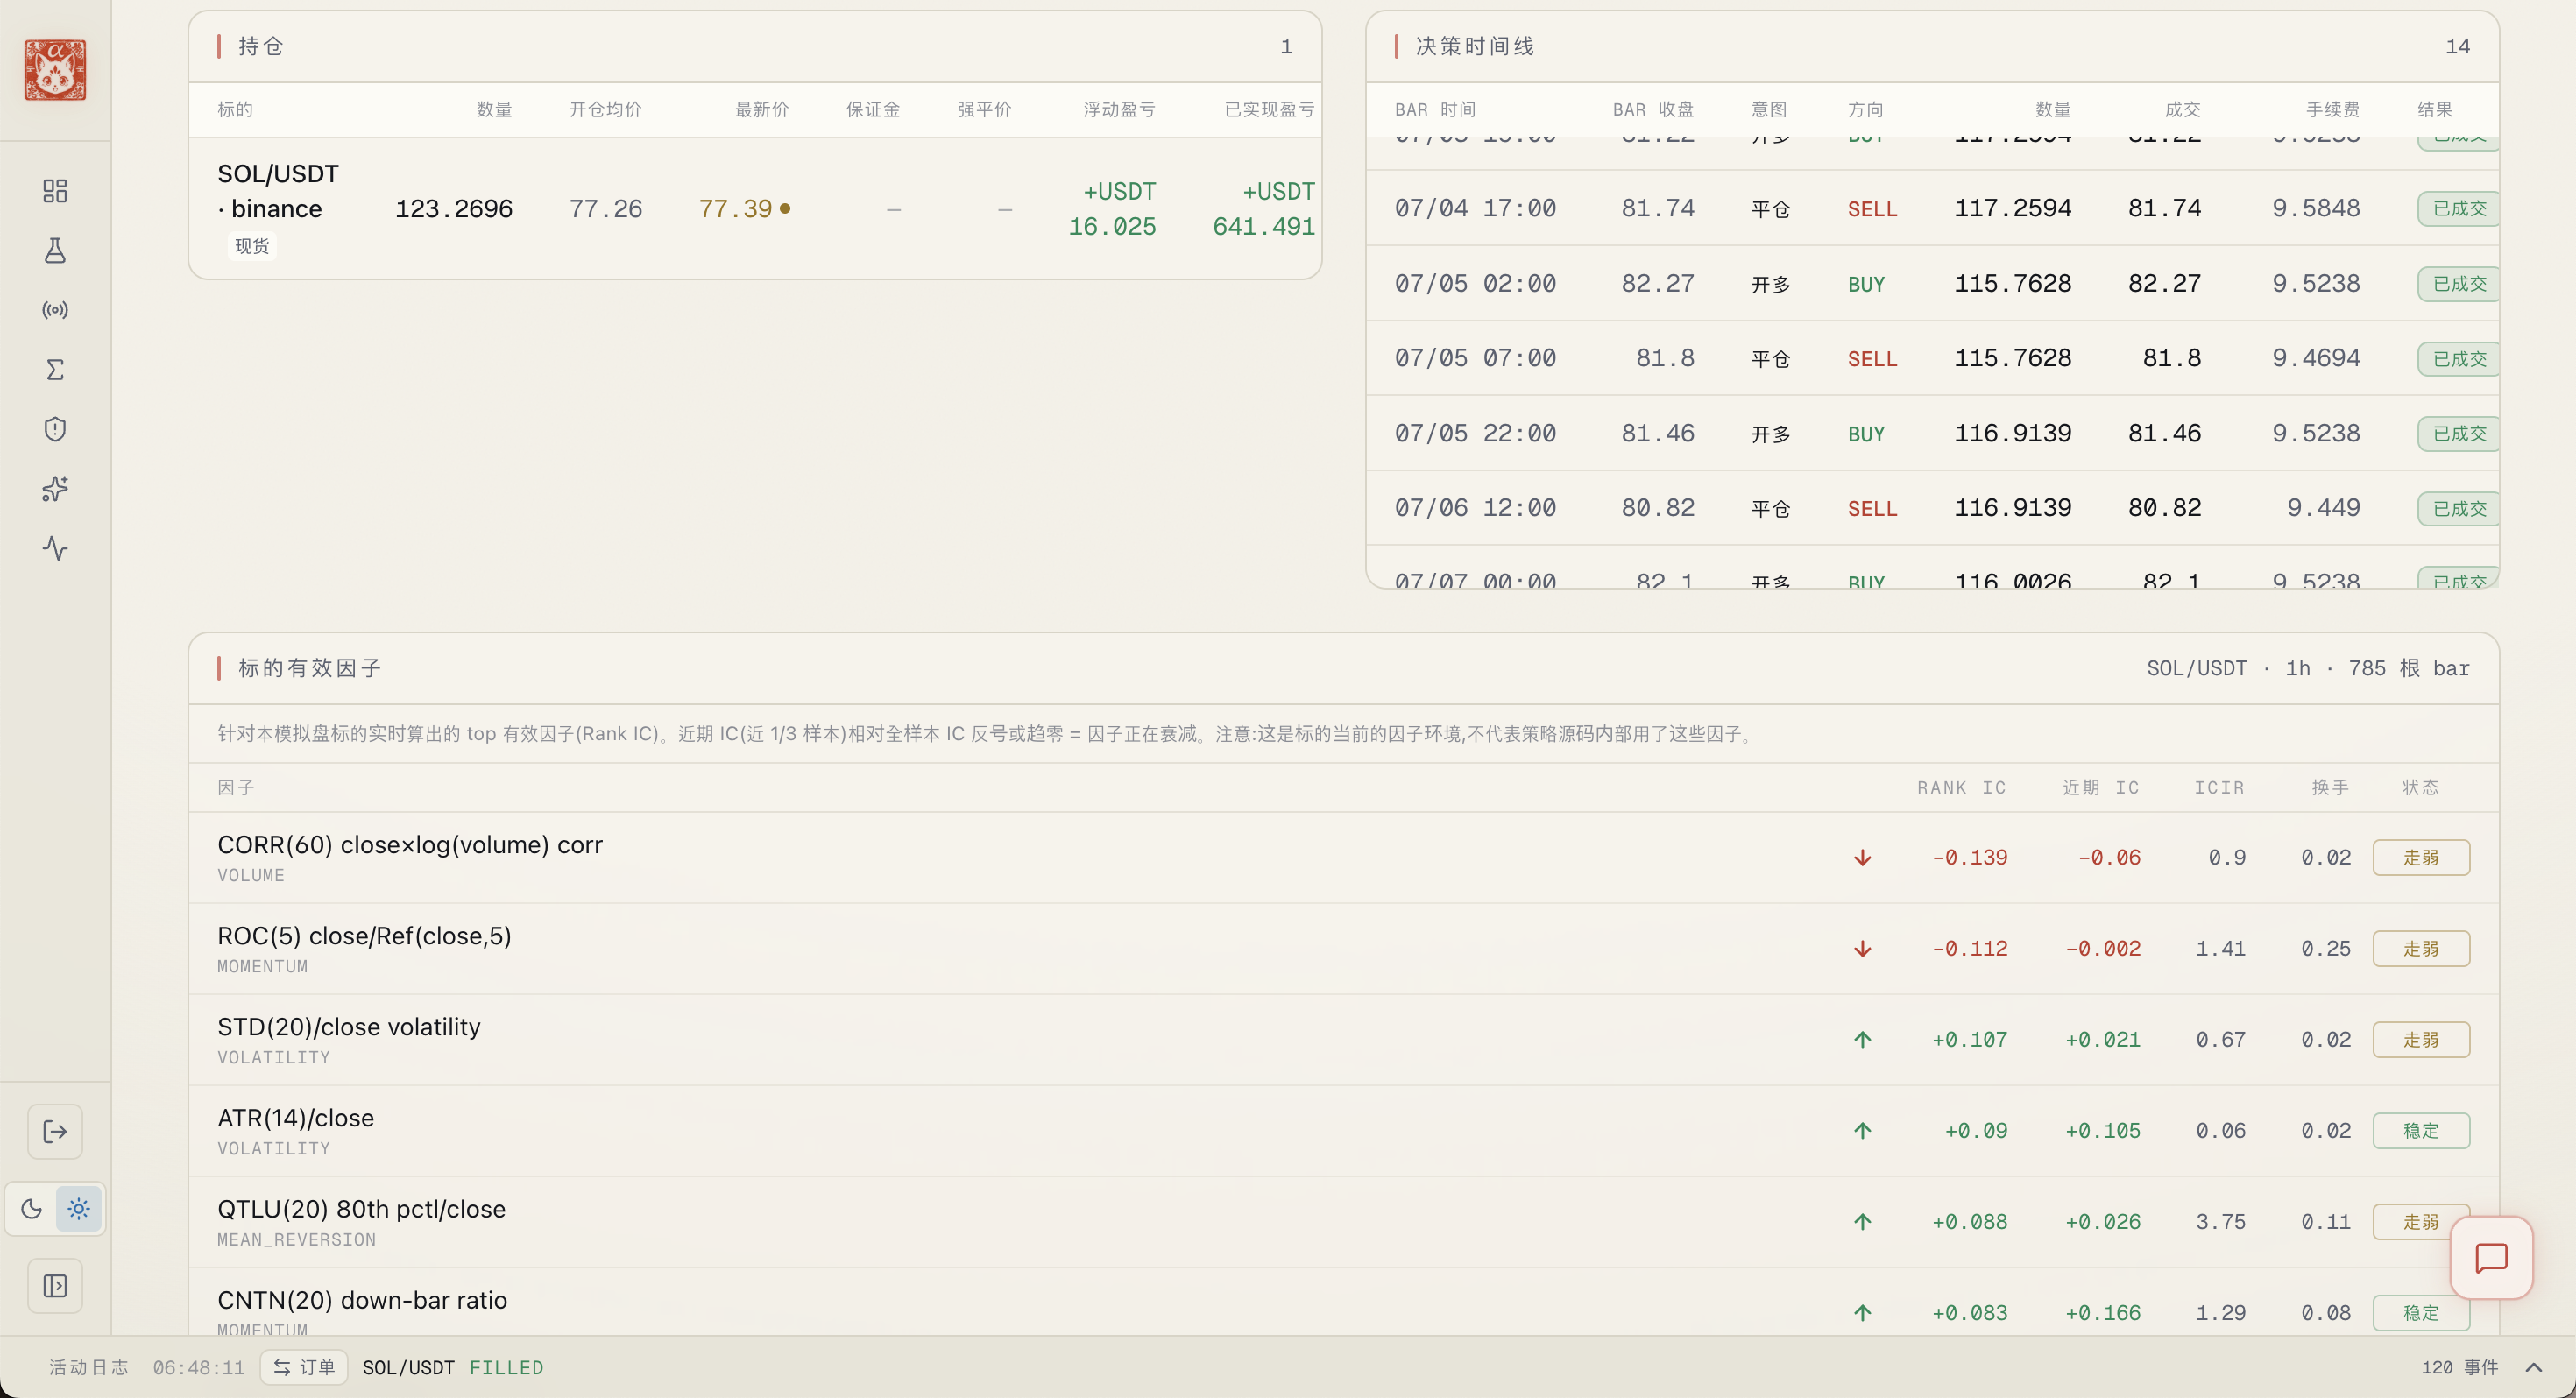Click CNTN(20) down-bar ratio factor name
The image size is (2576, 1398).
362,1300
